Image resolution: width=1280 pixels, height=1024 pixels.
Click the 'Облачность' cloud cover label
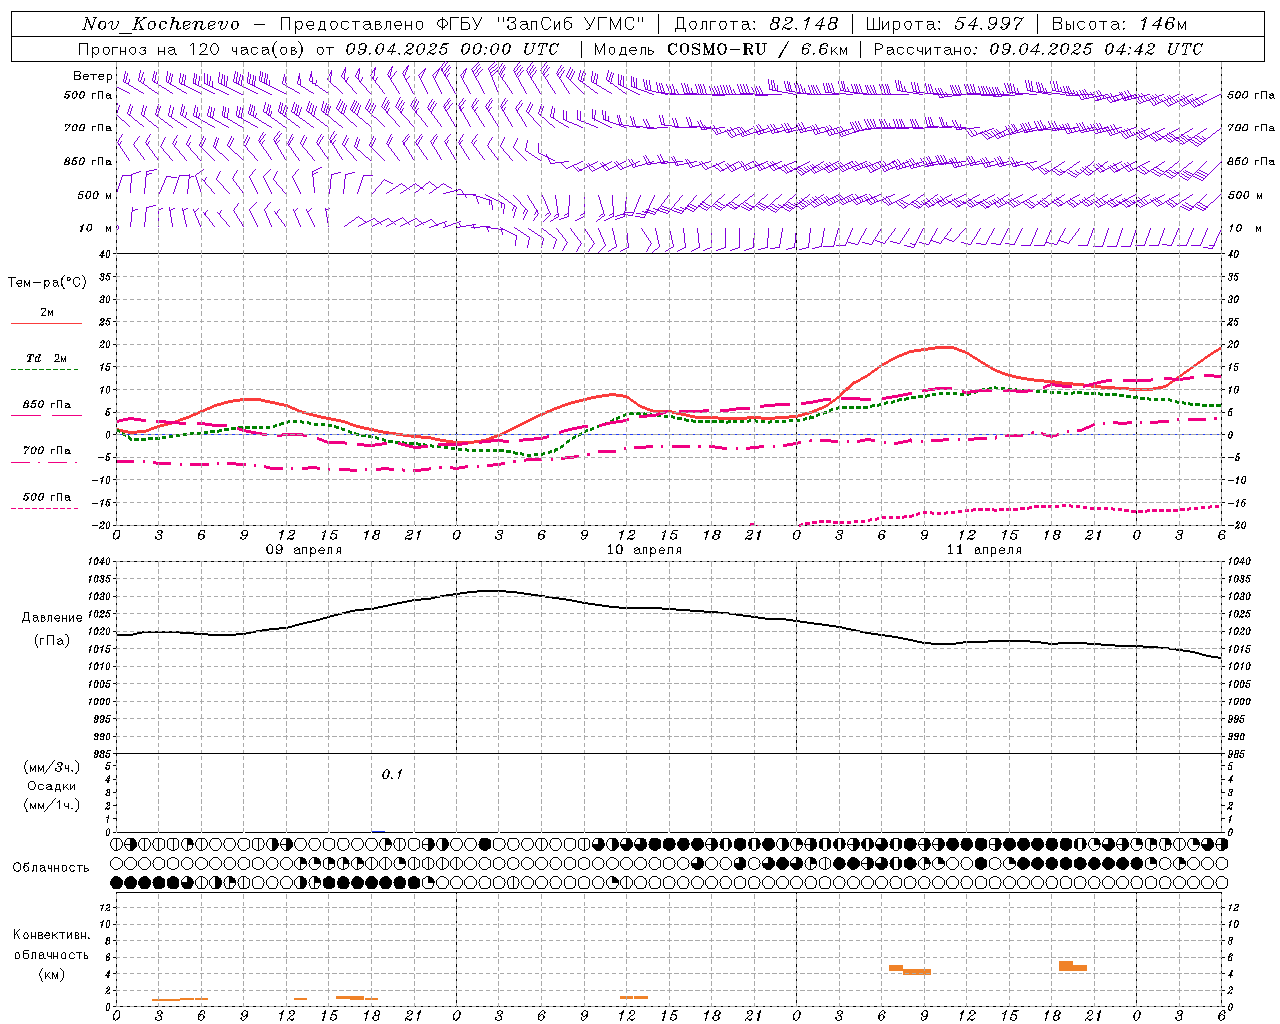click(51, 867)
